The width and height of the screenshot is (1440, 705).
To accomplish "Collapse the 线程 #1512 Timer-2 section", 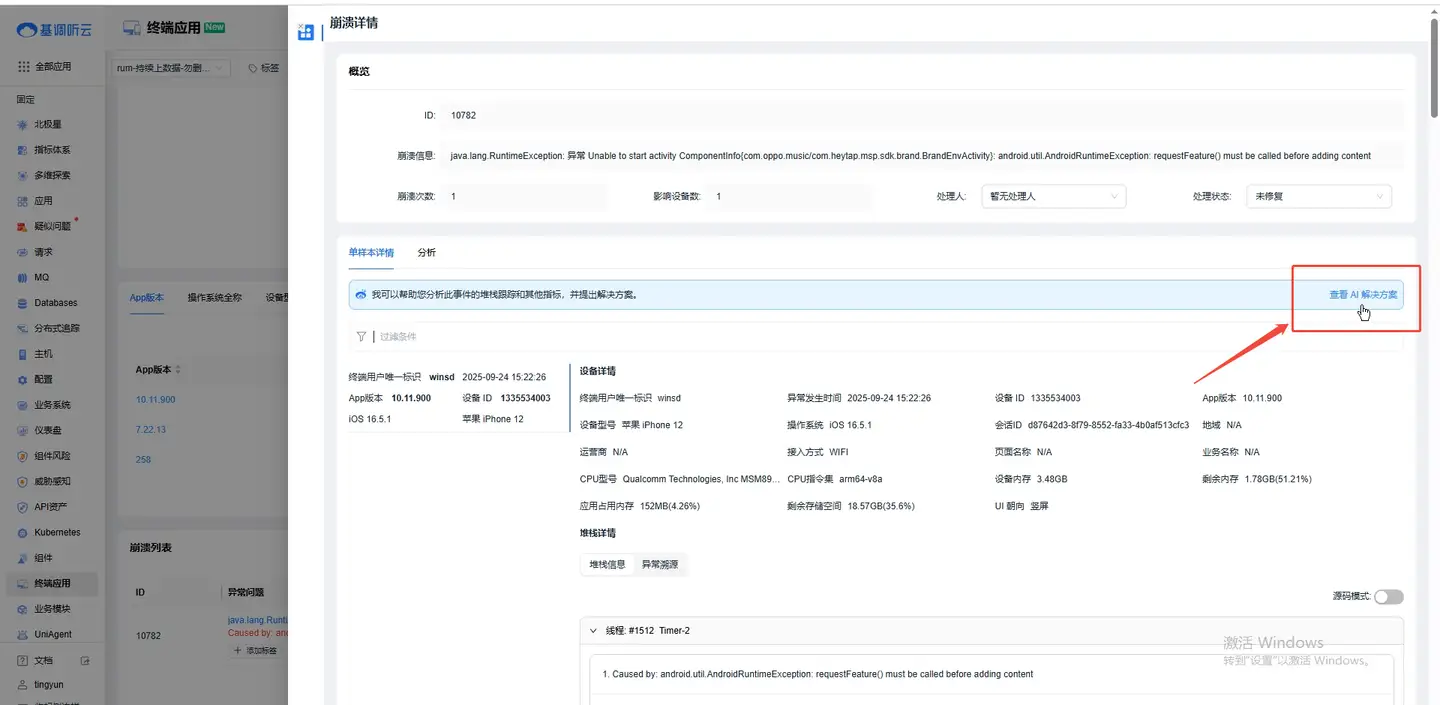I will click(593, 631).
